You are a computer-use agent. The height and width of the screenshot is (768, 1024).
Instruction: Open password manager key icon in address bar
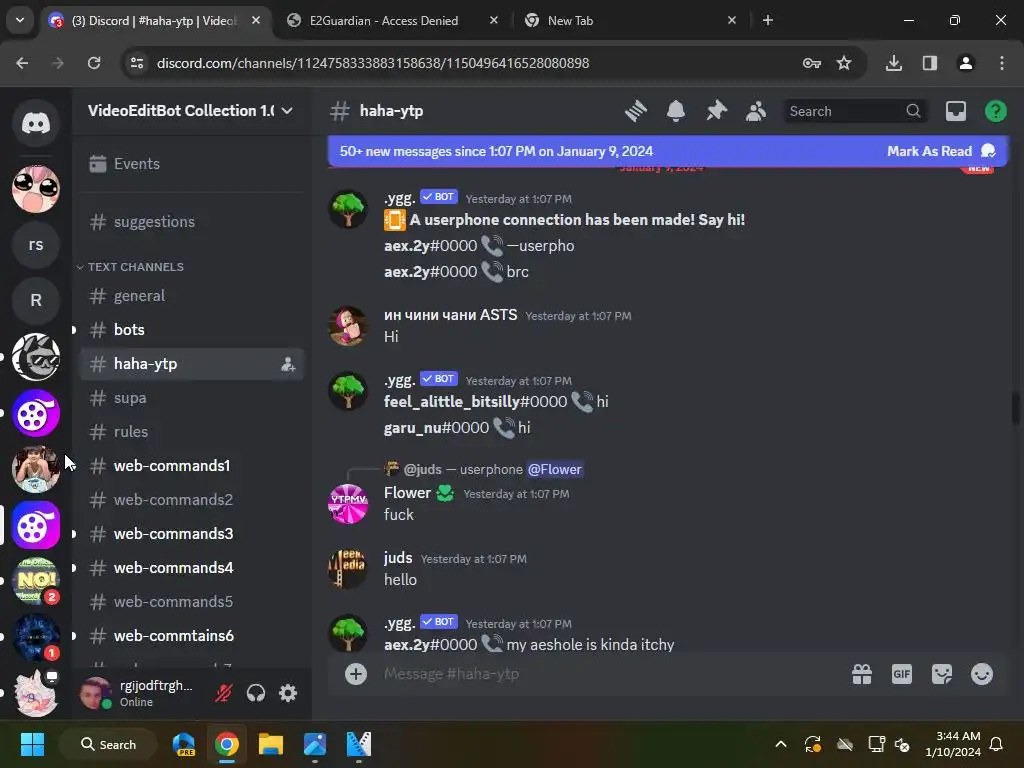pyautogui.click(x=812, y=63)
